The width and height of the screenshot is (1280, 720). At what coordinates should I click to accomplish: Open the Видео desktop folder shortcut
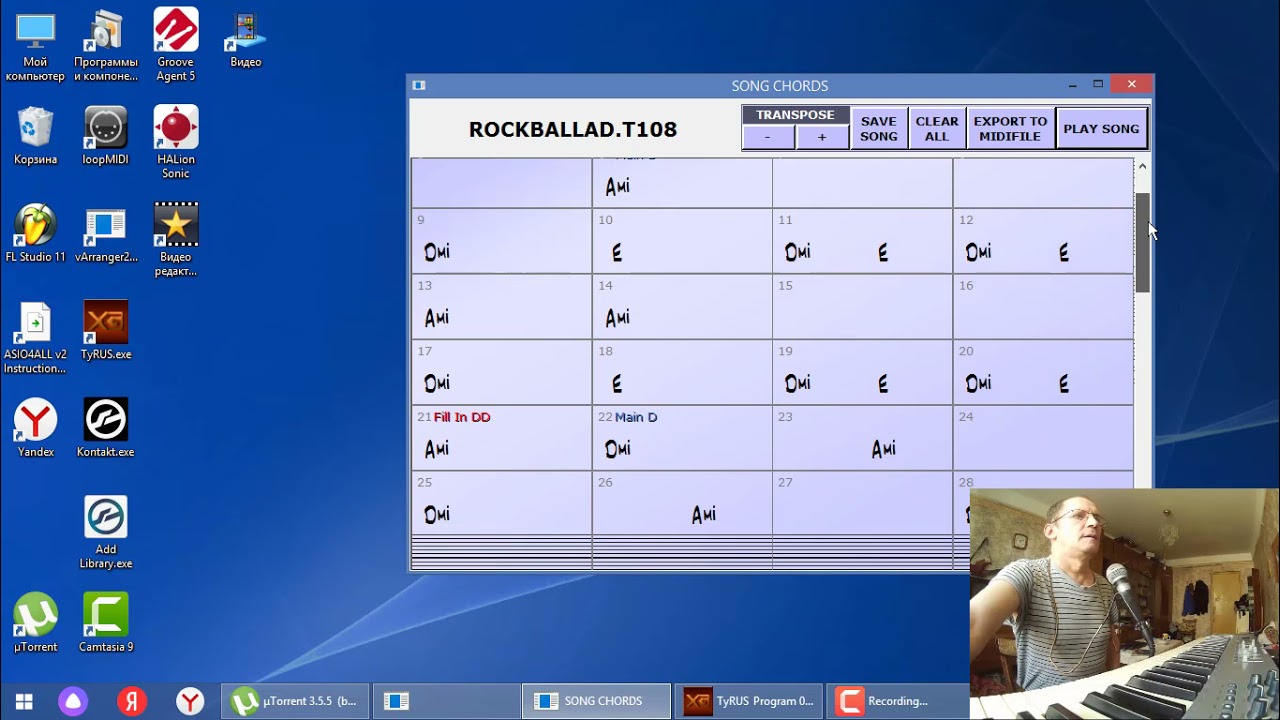click(246, 40)
